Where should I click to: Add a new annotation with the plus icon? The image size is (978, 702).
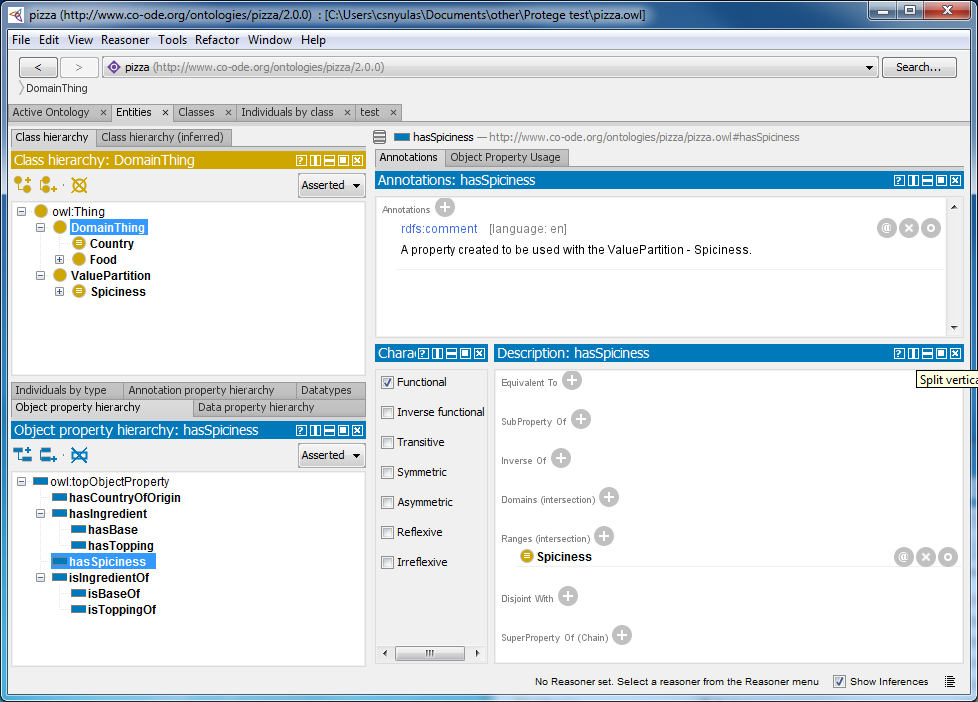[446, 208]
